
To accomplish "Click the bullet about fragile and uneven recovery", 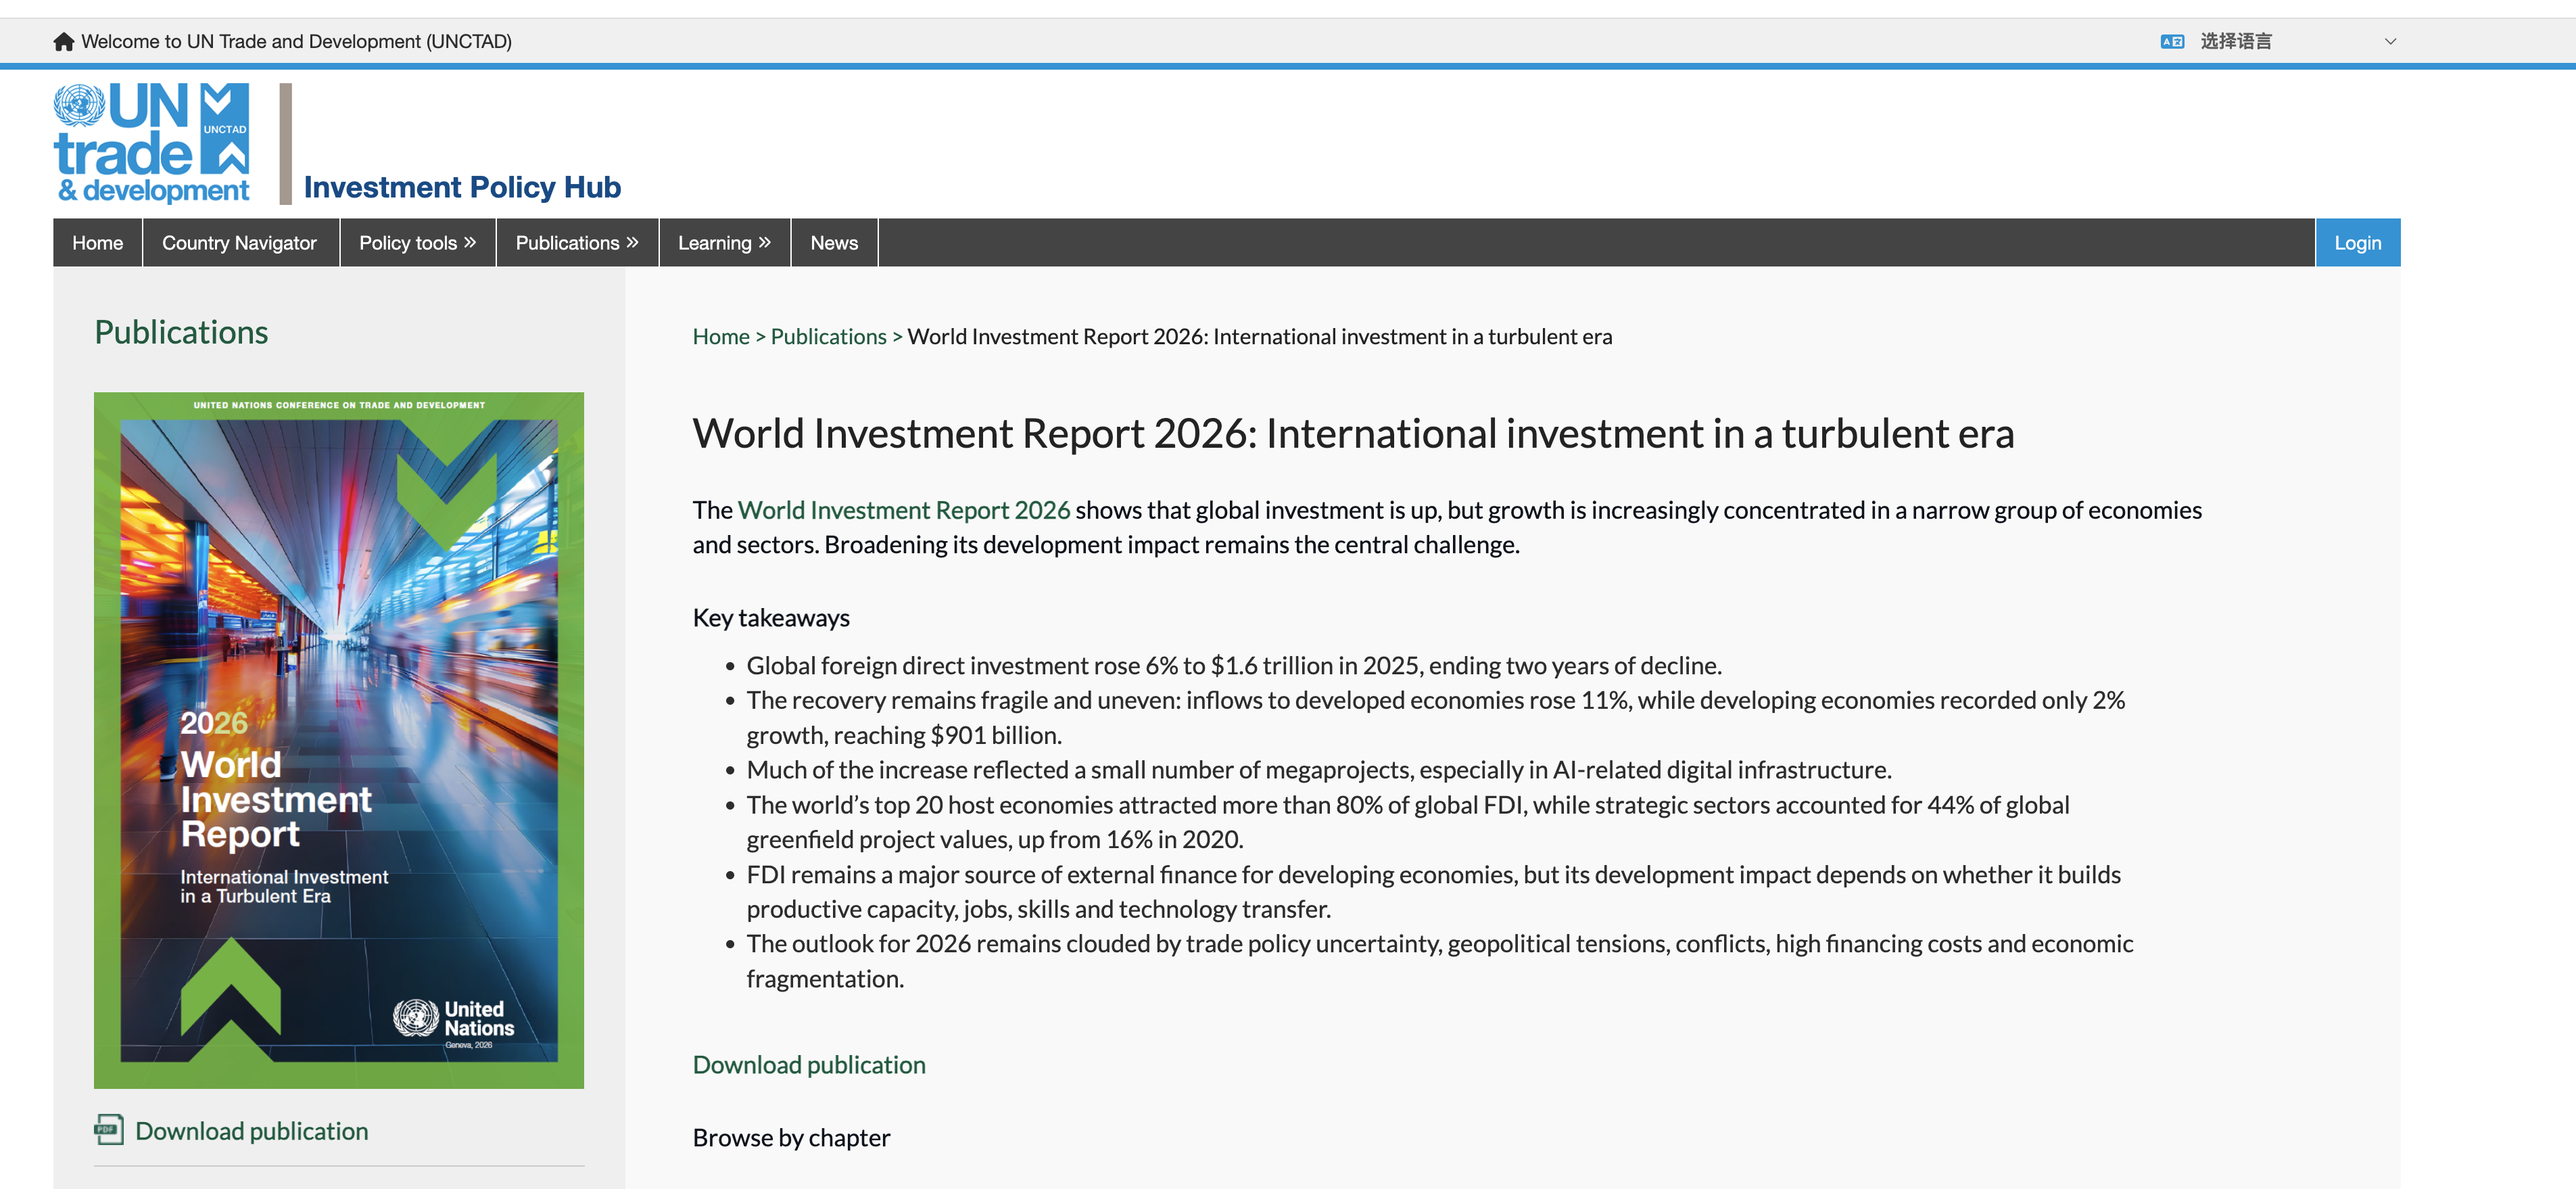I will [x=1436, y=718].
